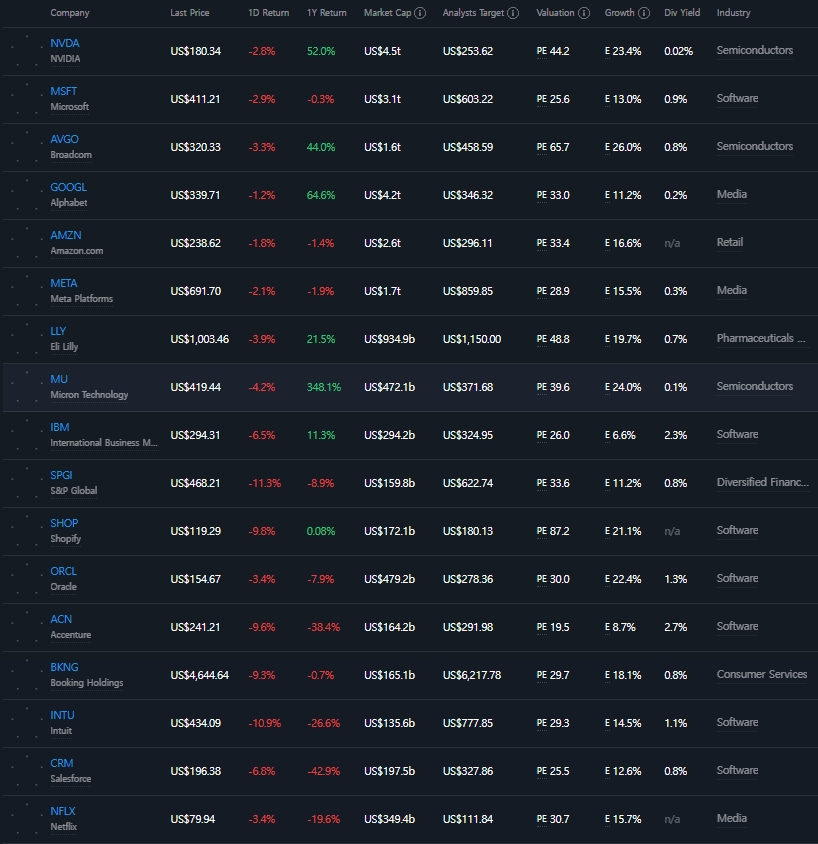Go to the CRM ticker page
The width and height of the screenshot is (818, 844).
[61, 763]
